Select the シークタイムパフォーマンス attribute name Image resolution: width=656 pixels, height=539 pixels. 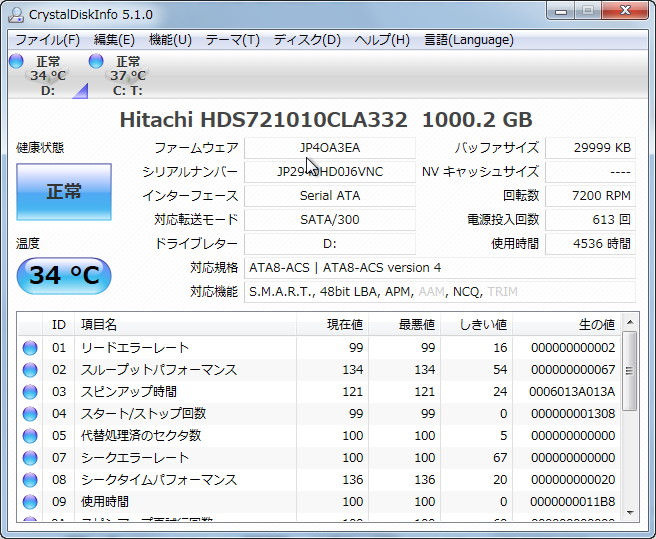pos(159,480)
